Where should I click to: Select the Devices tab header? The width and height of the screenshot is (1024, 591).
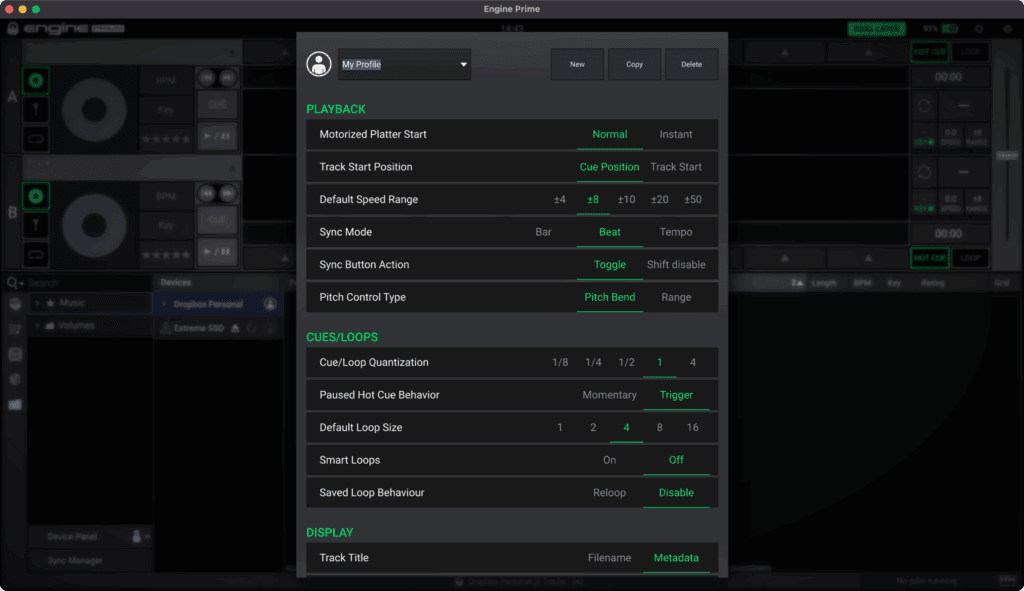(x=176, y=282)
